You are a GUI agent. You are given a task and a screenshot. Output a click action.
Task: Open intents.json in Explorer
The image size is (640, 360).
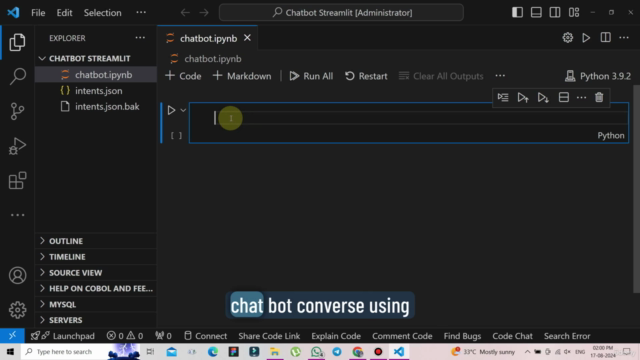point(96,91)
